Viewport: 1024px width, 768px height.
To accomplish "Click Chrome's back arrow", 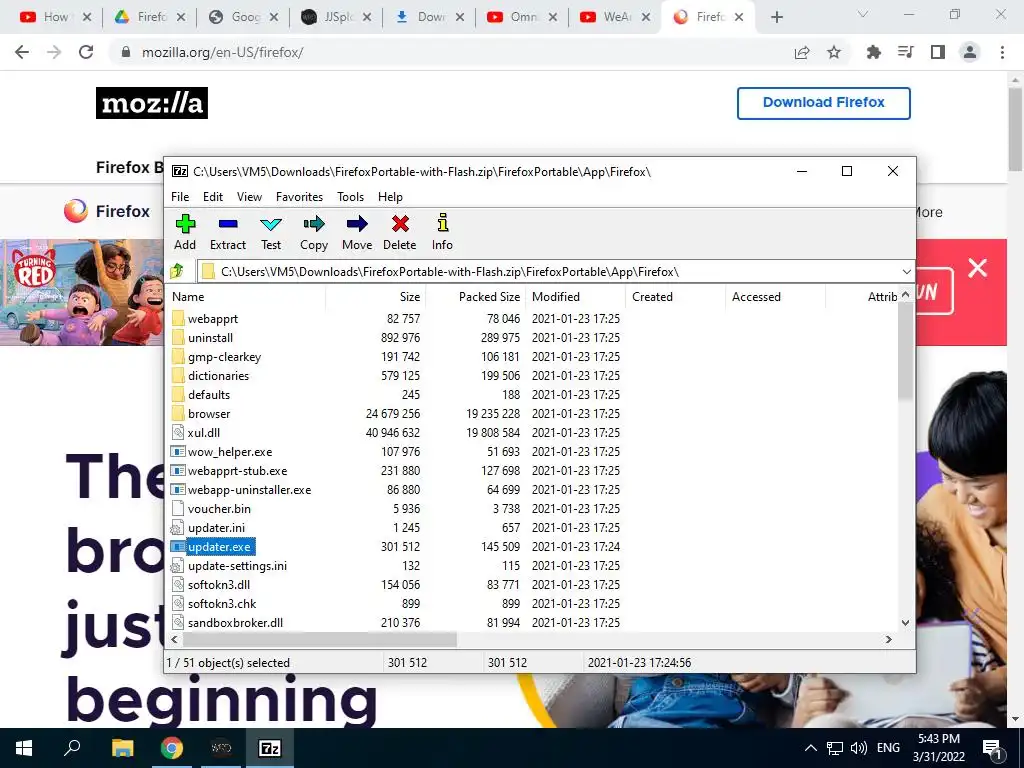I will point(22,52).
